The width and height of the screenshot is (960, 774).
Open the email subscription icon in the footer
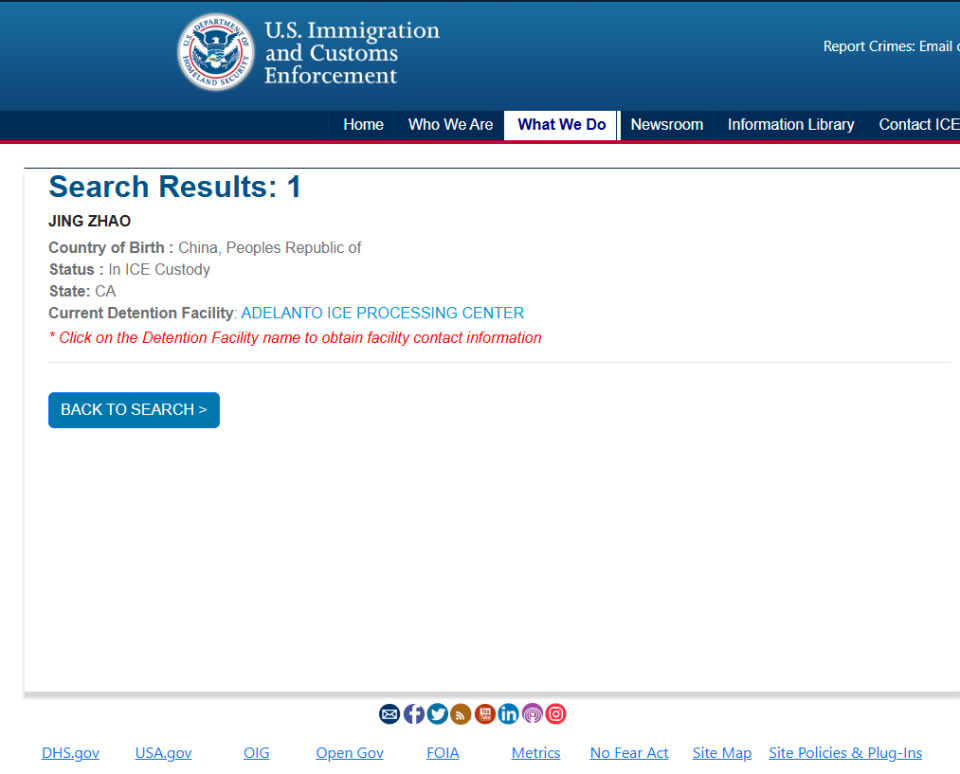click(x=389, y=714)
